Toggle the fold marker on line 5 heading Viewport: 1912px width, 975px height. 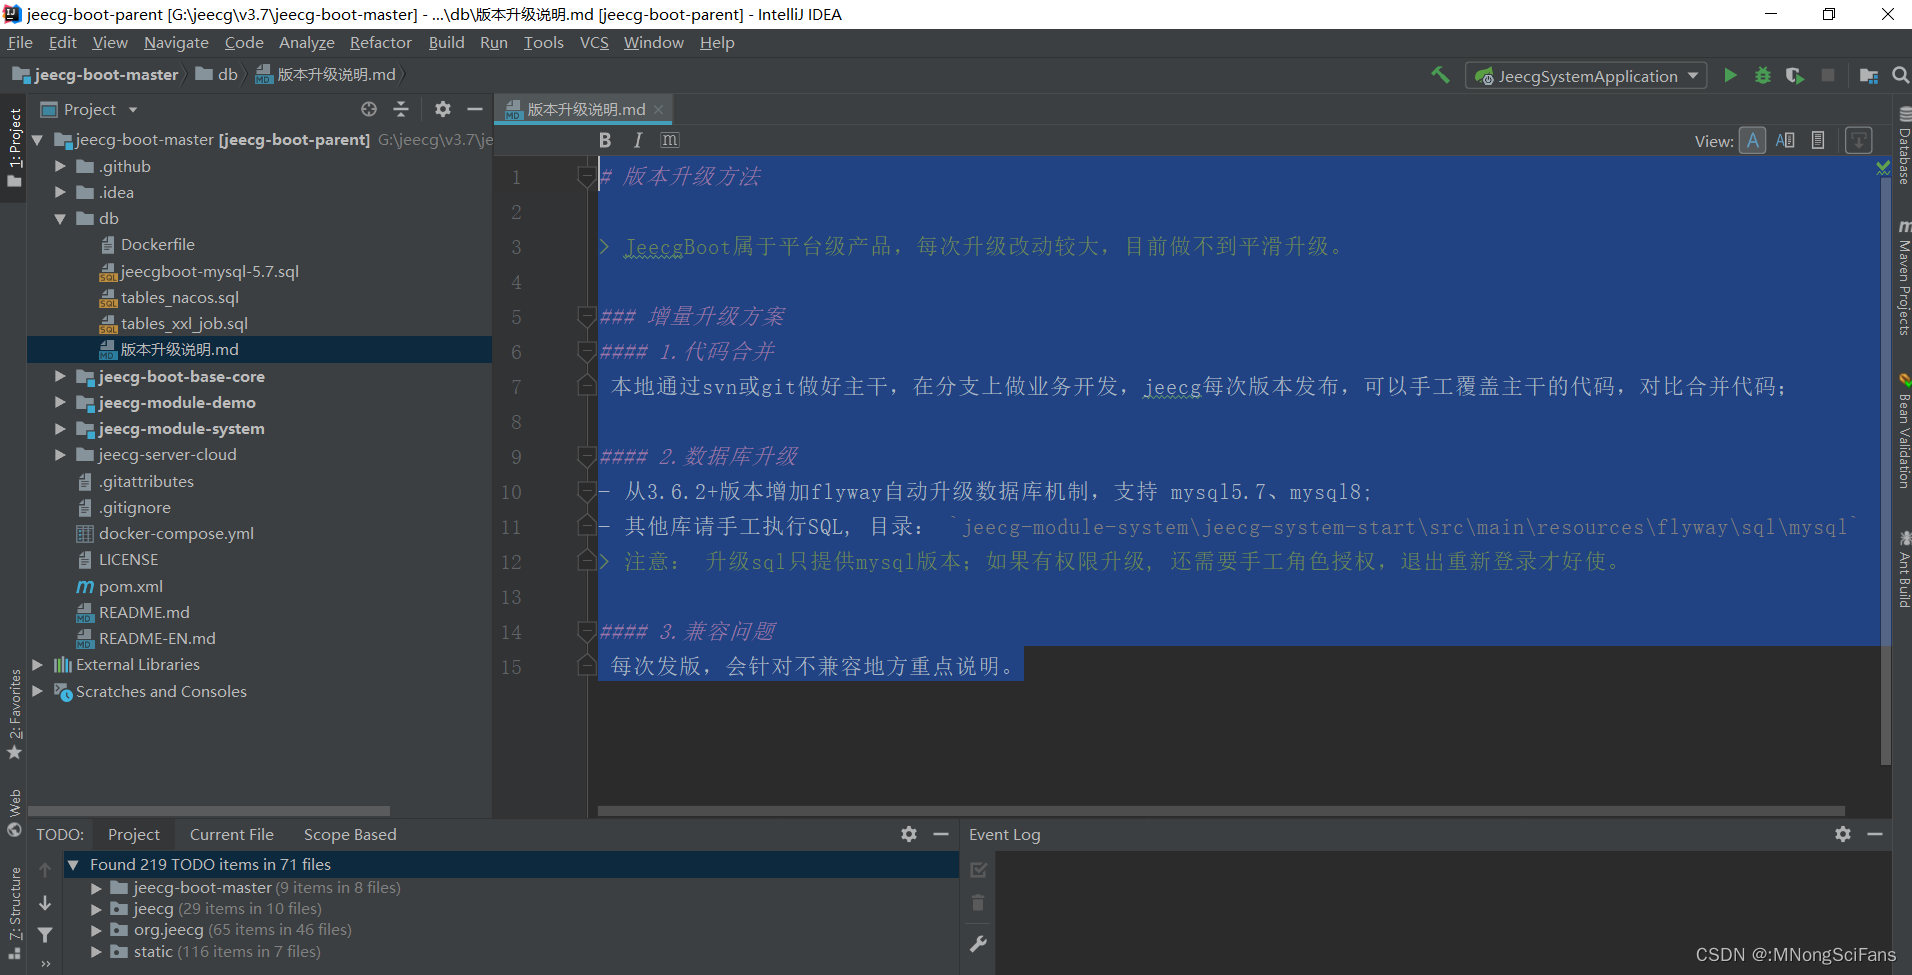click(x=586, y=317)
